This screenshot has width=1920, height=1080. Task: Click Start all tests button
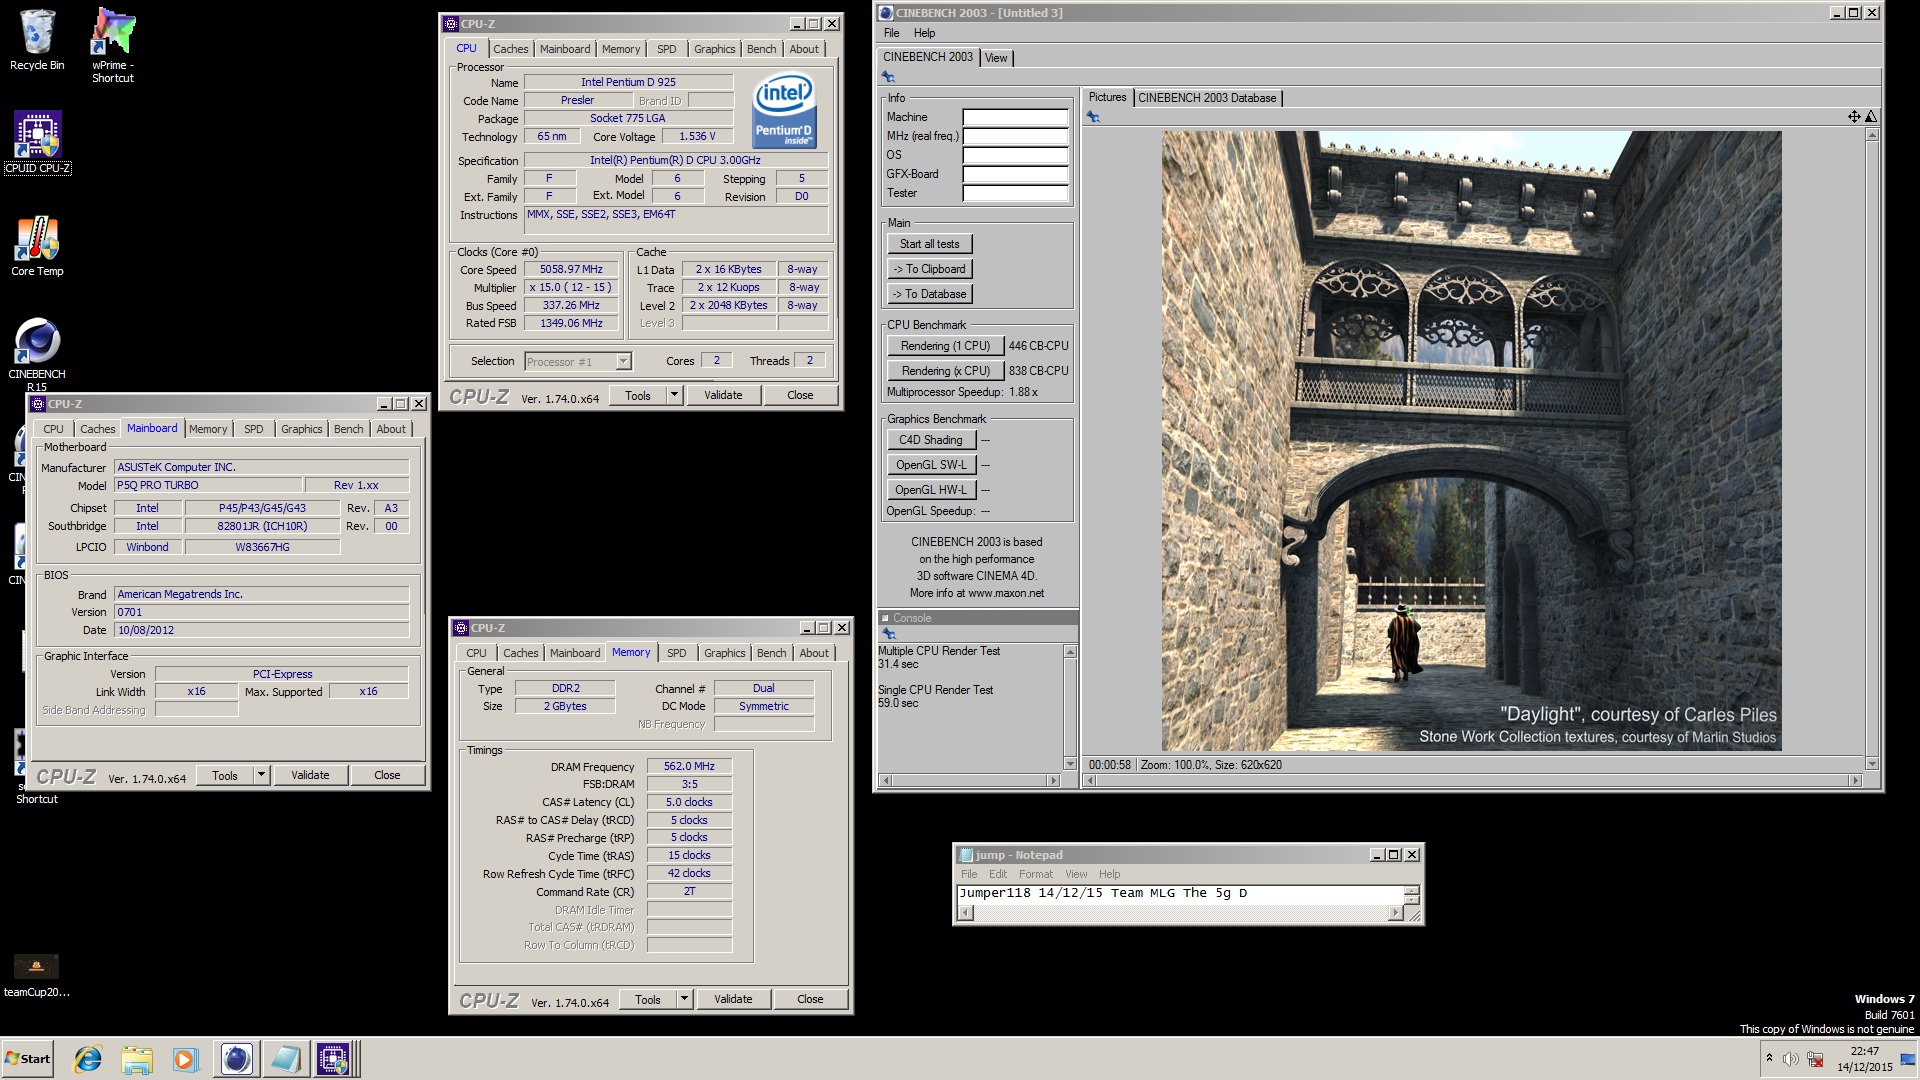click(x=929, y=244)
